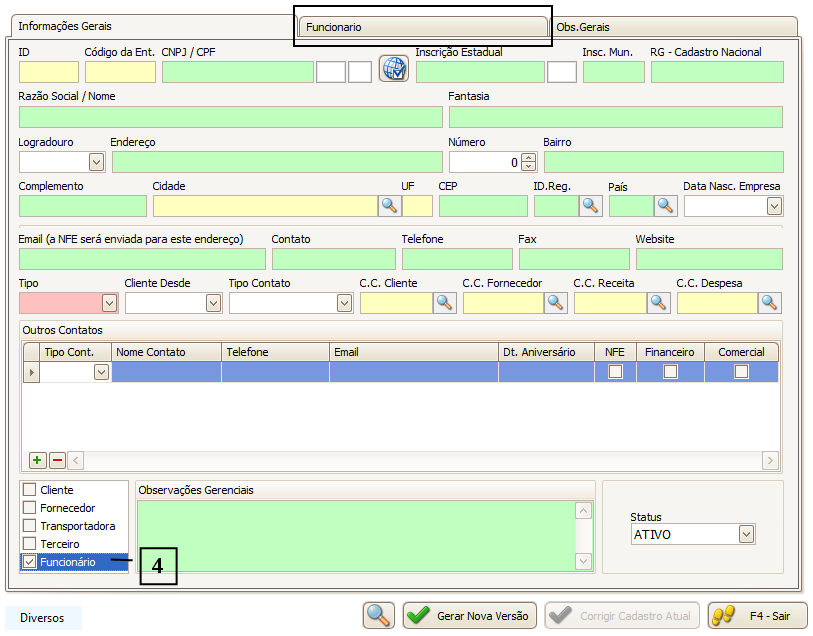Click the C.C. Fornecedor search icon

coord(555,303)
